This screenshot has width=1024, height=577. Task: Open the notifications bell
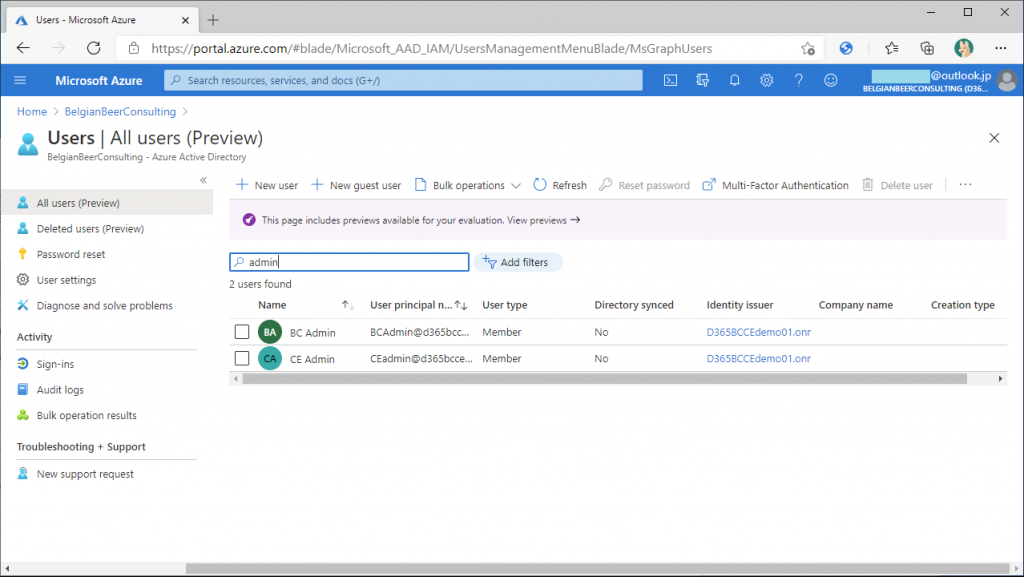(x=735, y=80)
